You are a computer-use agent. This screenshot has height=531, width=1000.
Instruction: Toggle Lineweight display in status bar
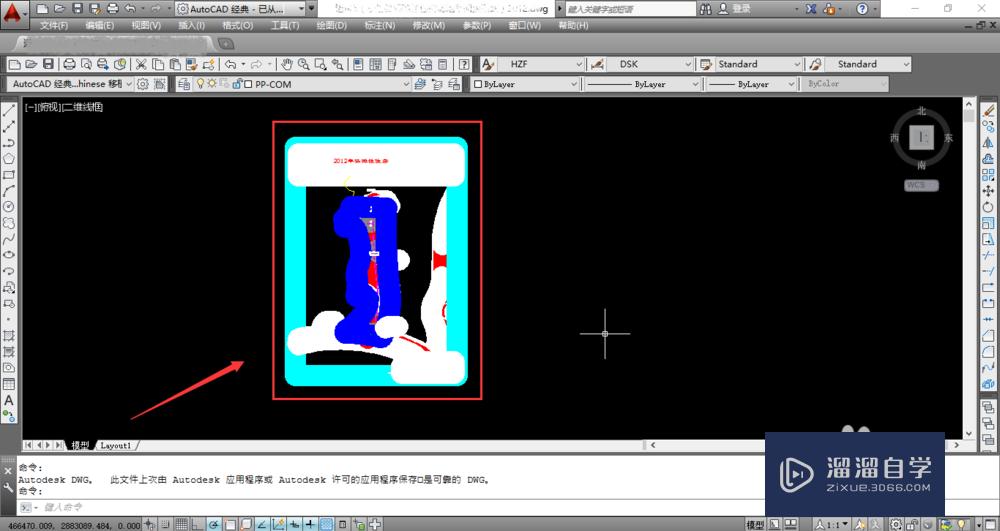[311, 525]
